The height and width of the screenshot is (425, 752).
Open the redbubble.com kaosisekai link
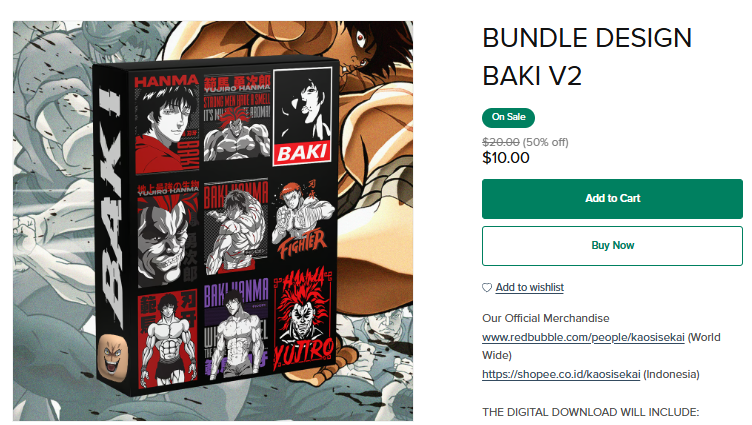click(583, 337)
